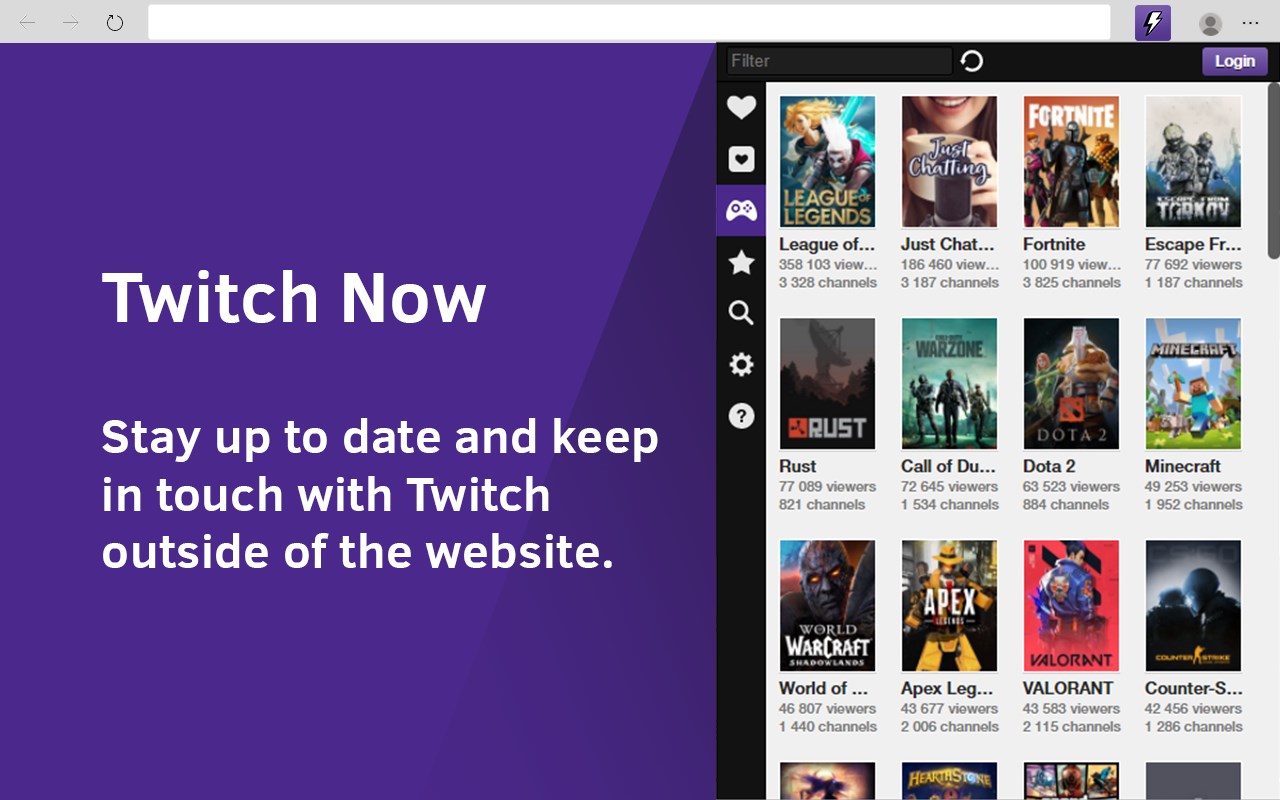1280x800 pixels.
Task: Open the League of Legends cover thumbnail
Action: (827, 162)
